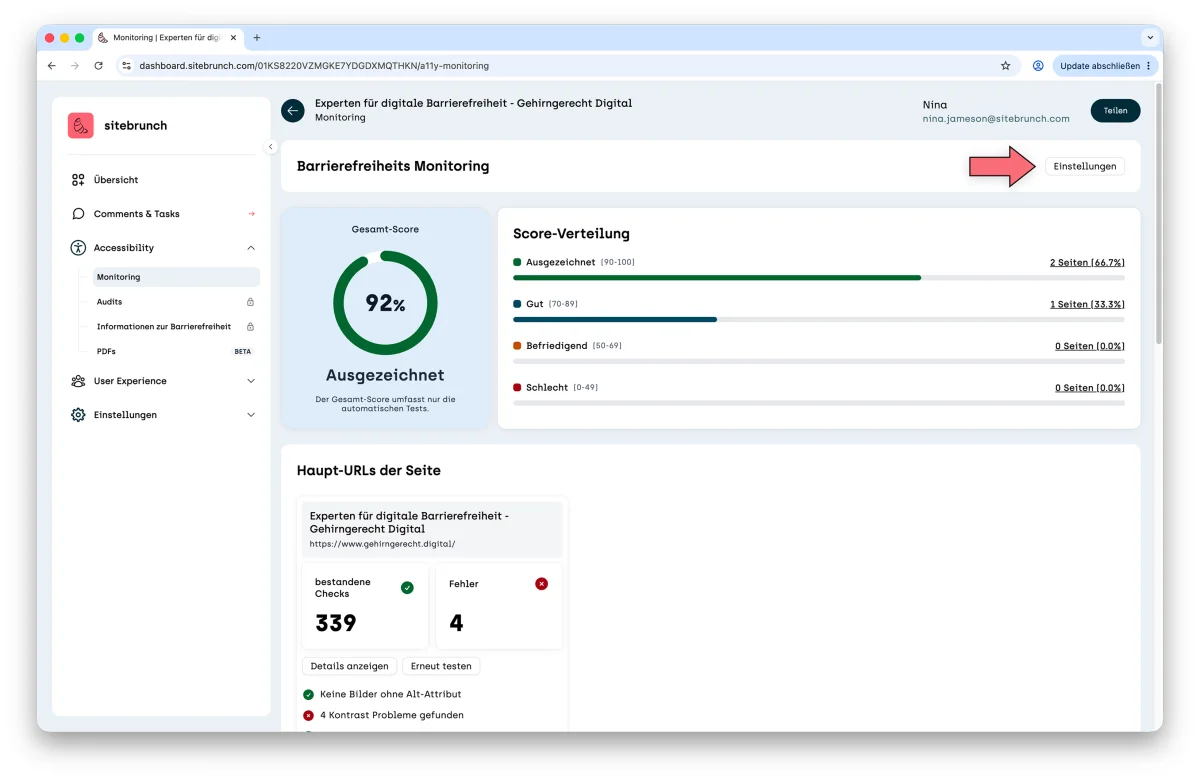Click the Übersicht grid icon
Image resolution: width=1200 pixels, height=780 pixels.
[78, 180]
